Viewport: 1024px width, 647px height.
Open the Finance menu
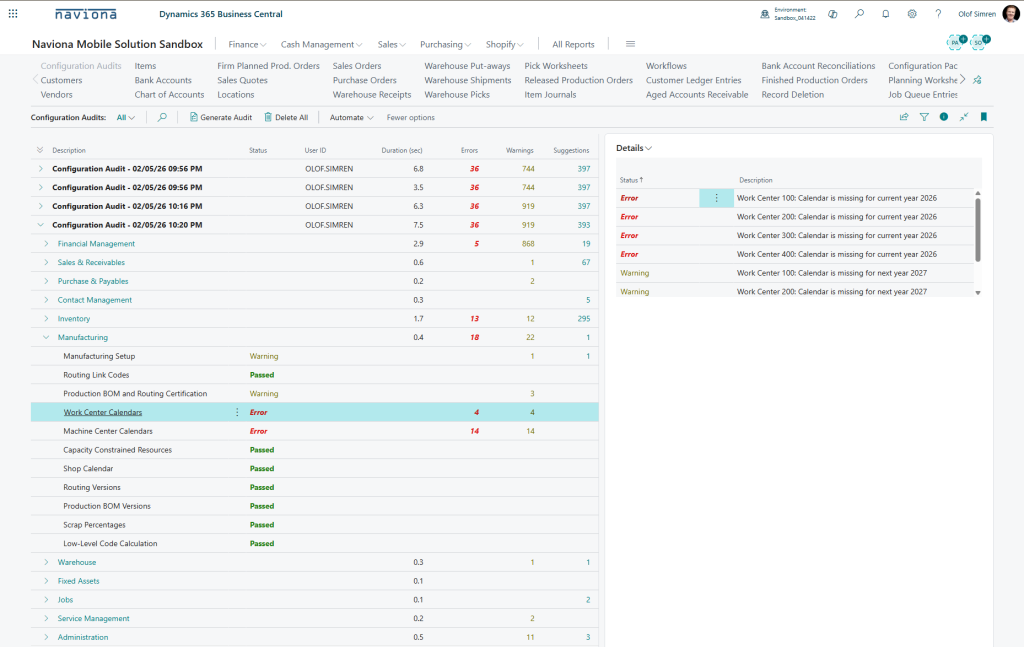tap(247, 44)
